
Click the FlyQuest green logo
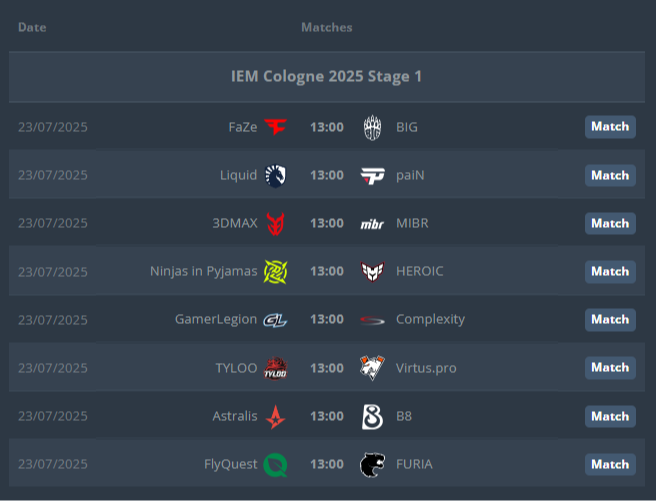[x=275, y=464]
